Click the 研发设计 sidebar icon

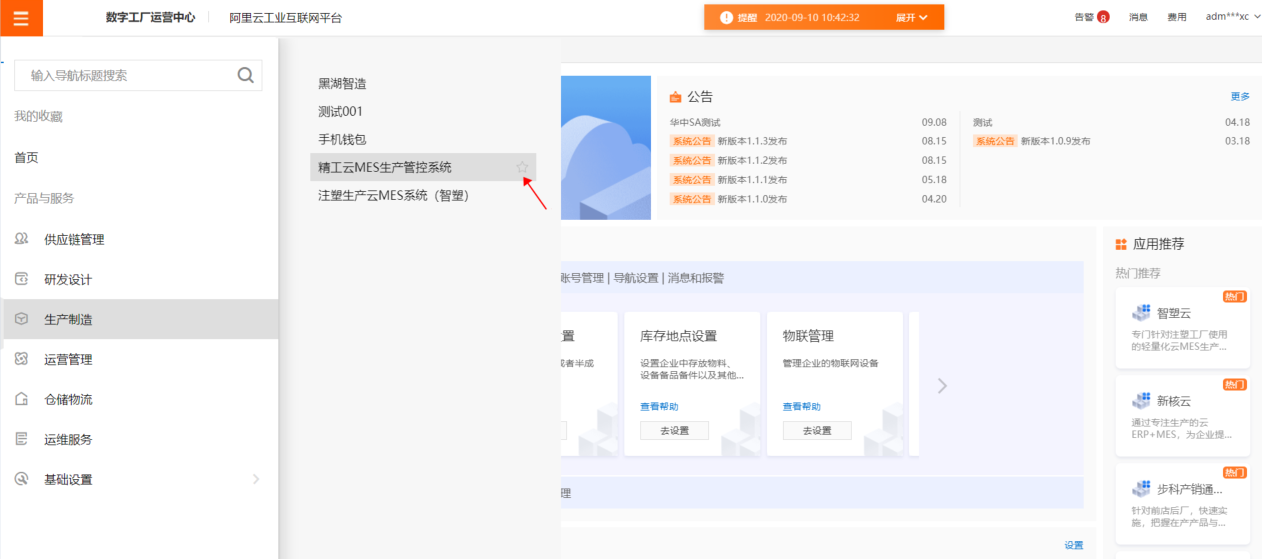(x=22, y=279)
